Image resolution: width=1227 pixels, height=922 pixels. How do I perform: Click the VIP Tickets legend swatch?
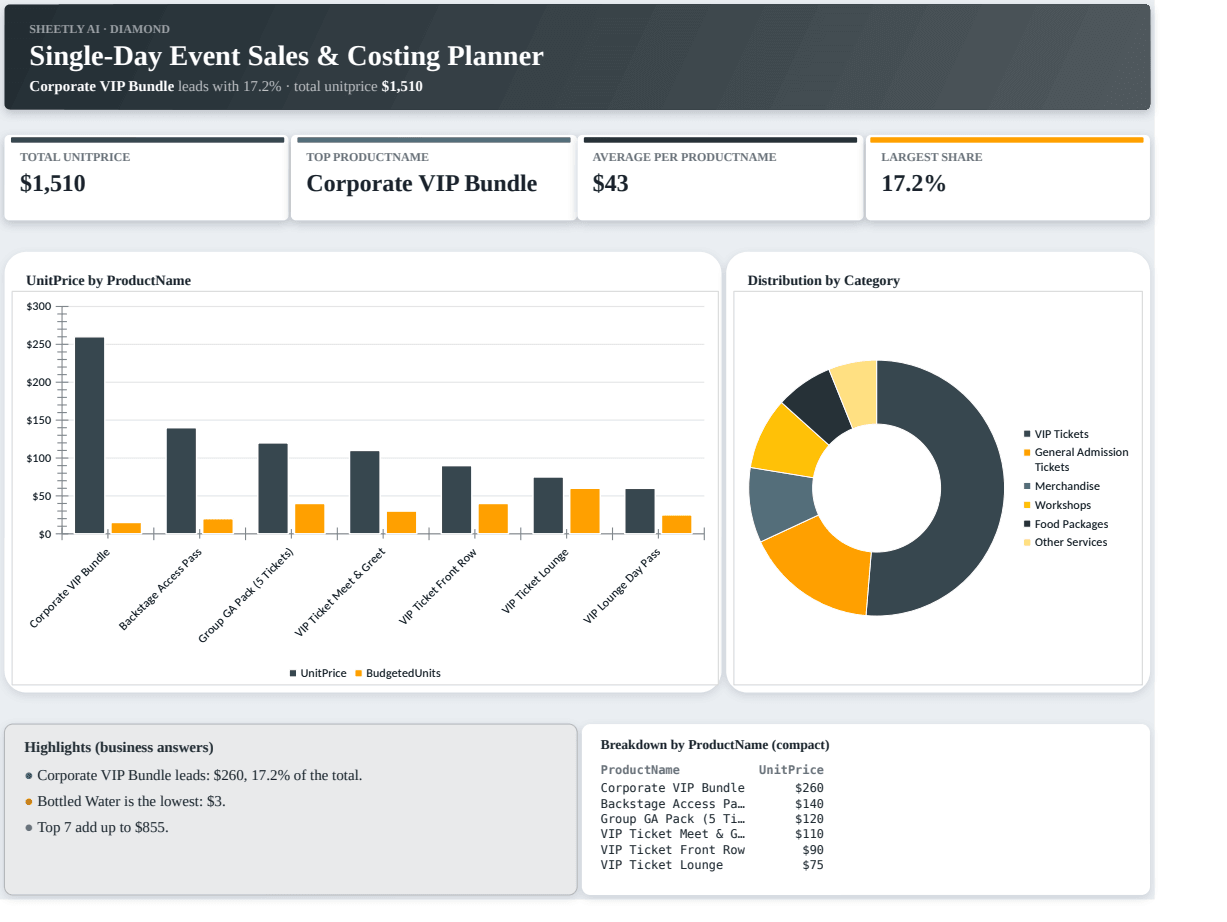point(1027,434)
